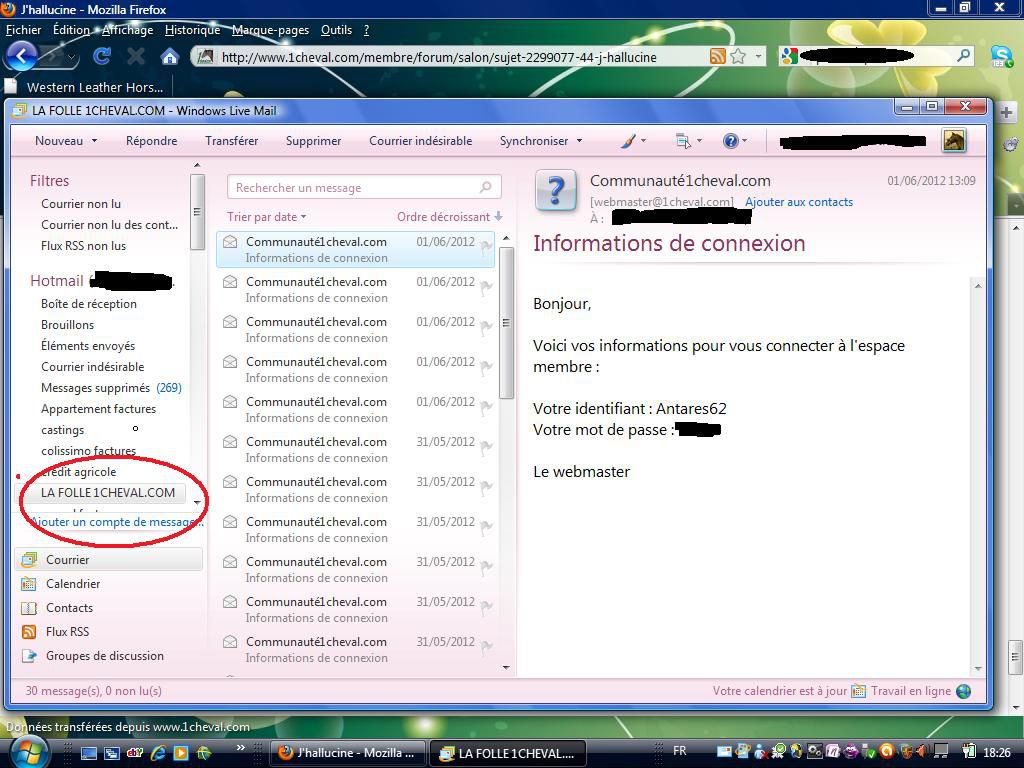This screenshot has width=1024, height=768.
Task: Click the Rechercher un message search field
Action: coord(355,187)
